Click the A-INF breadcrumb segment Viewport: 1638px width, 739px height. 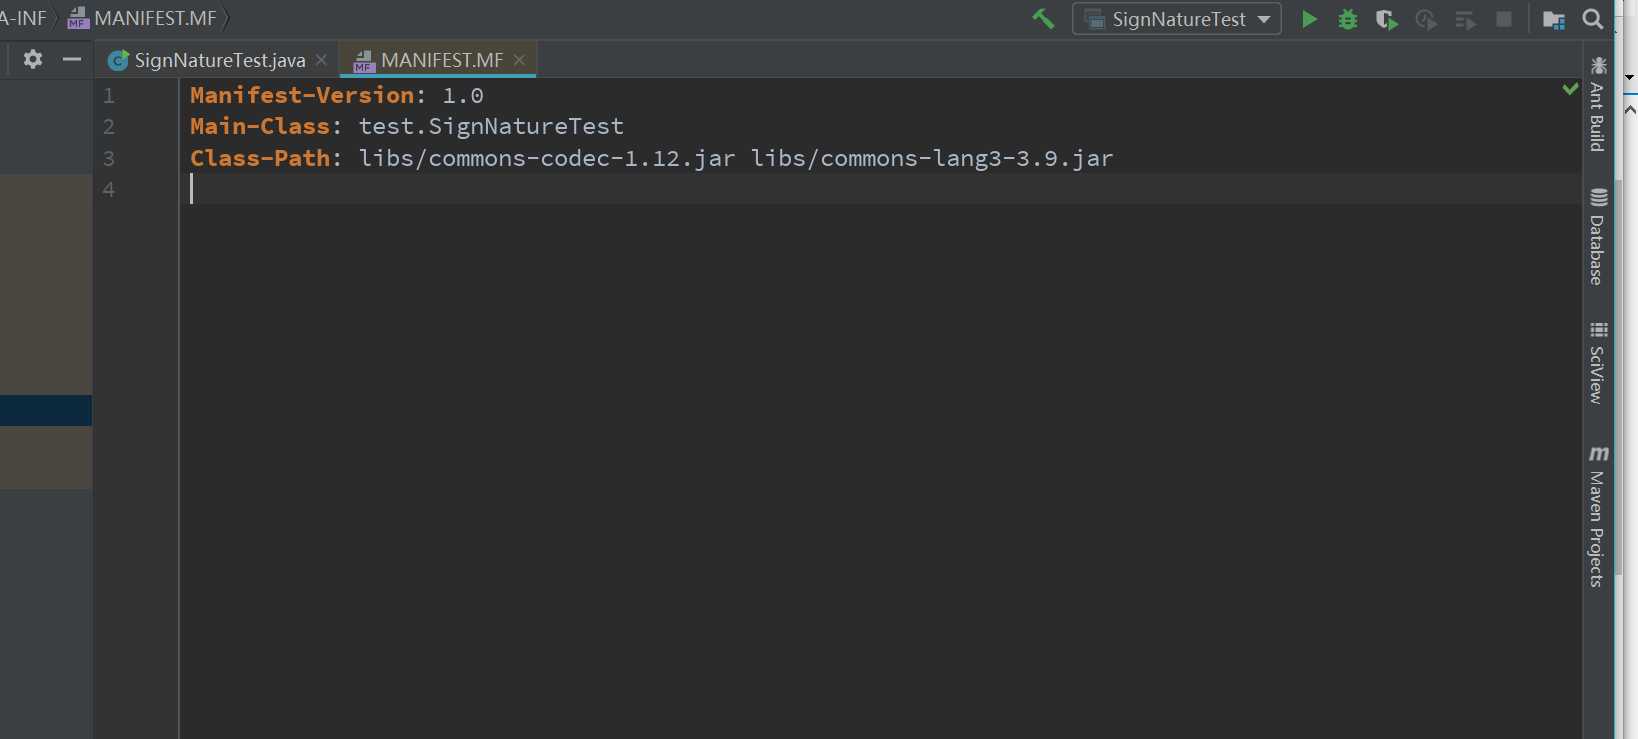click(x=23, y=18)
